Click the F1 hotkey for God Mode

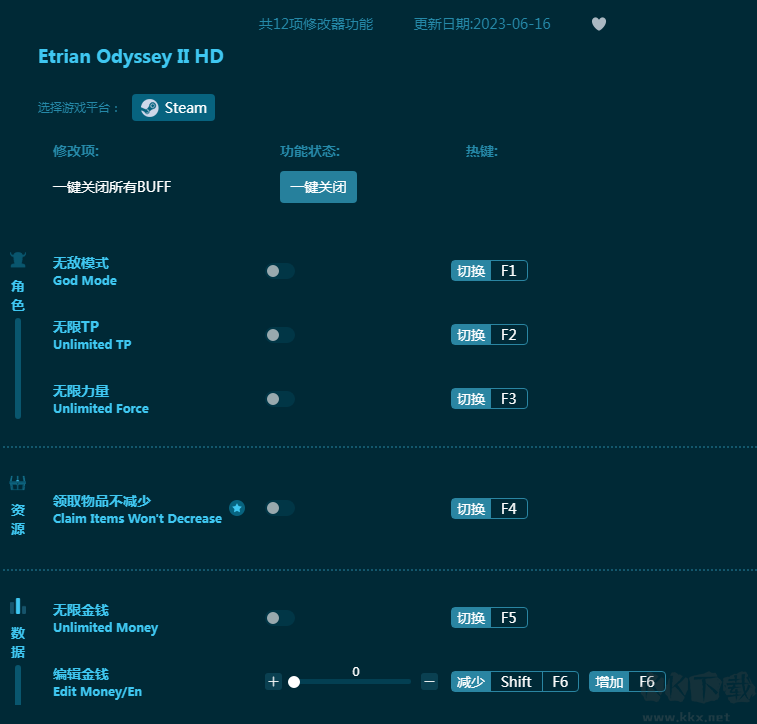click(x=489, y=271)
